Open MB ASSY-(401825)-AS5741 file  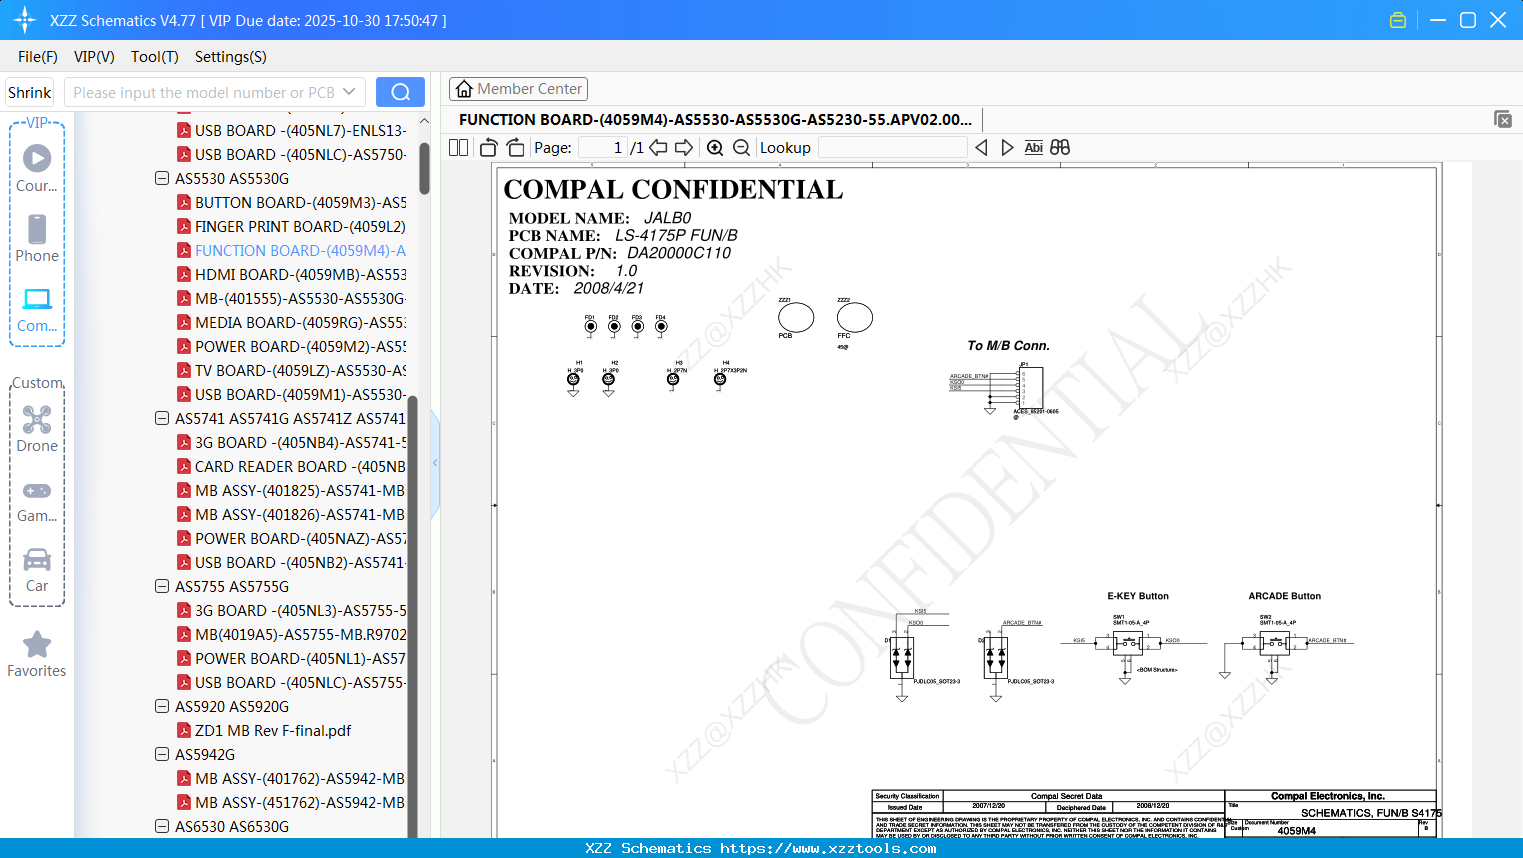pyautogui.click(x=292, y=491)
